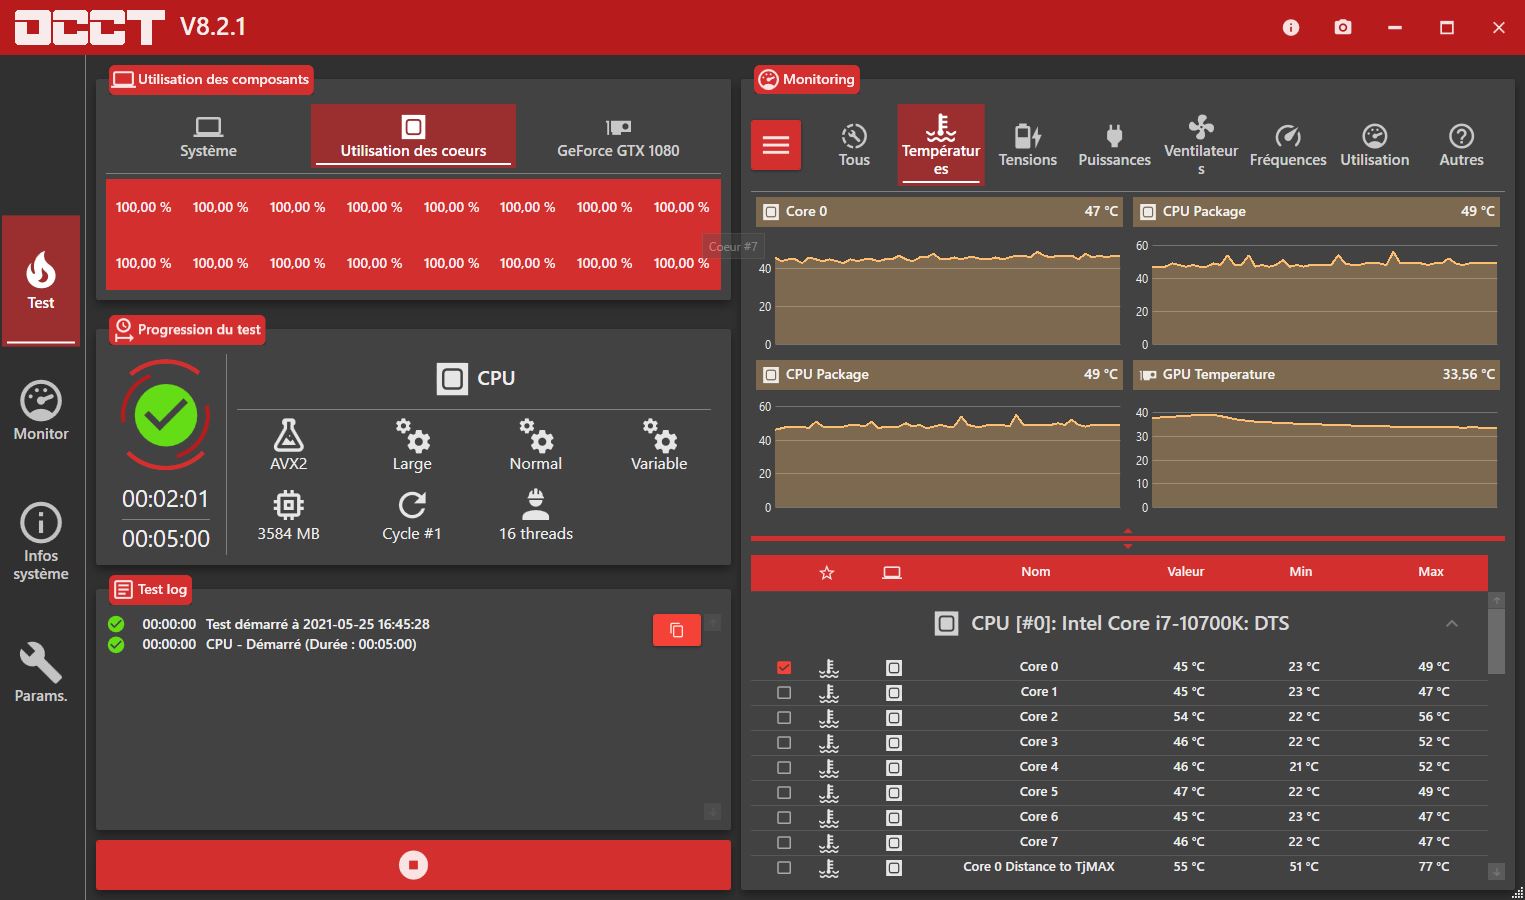Image resolution: width=1525 pixels, height=900 pixels.
Task: Check the Core 2 checkbox
Action: [784, 717]
